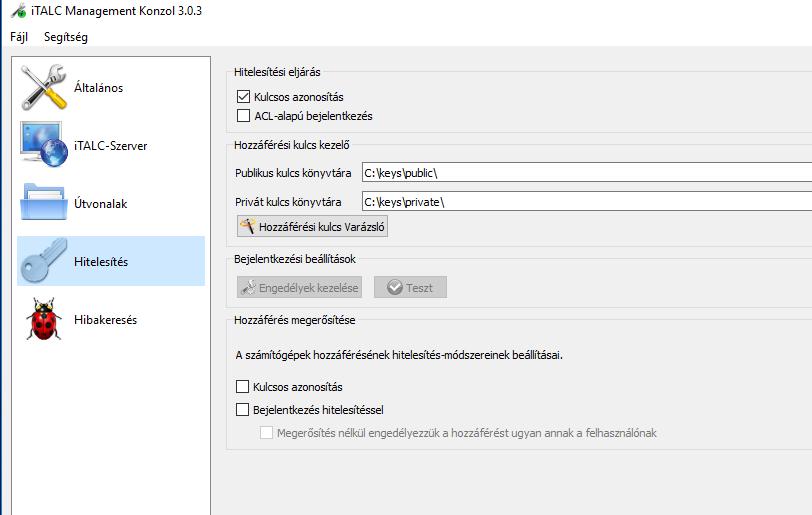Open the Segítség menu
812x515 pixels.
pyautogui.click(x=66, y=37)
